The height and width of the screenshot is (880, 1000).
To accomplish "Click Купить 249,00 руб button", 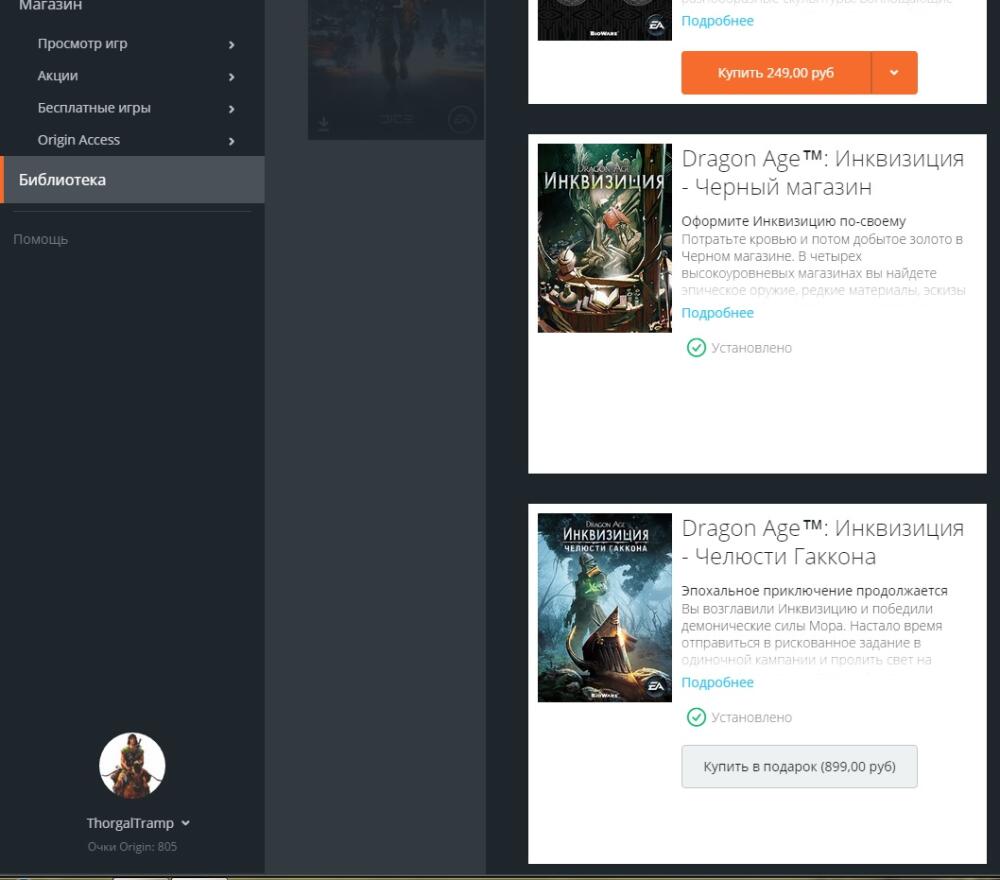I will pyautogui.click(x=776, y=73).
